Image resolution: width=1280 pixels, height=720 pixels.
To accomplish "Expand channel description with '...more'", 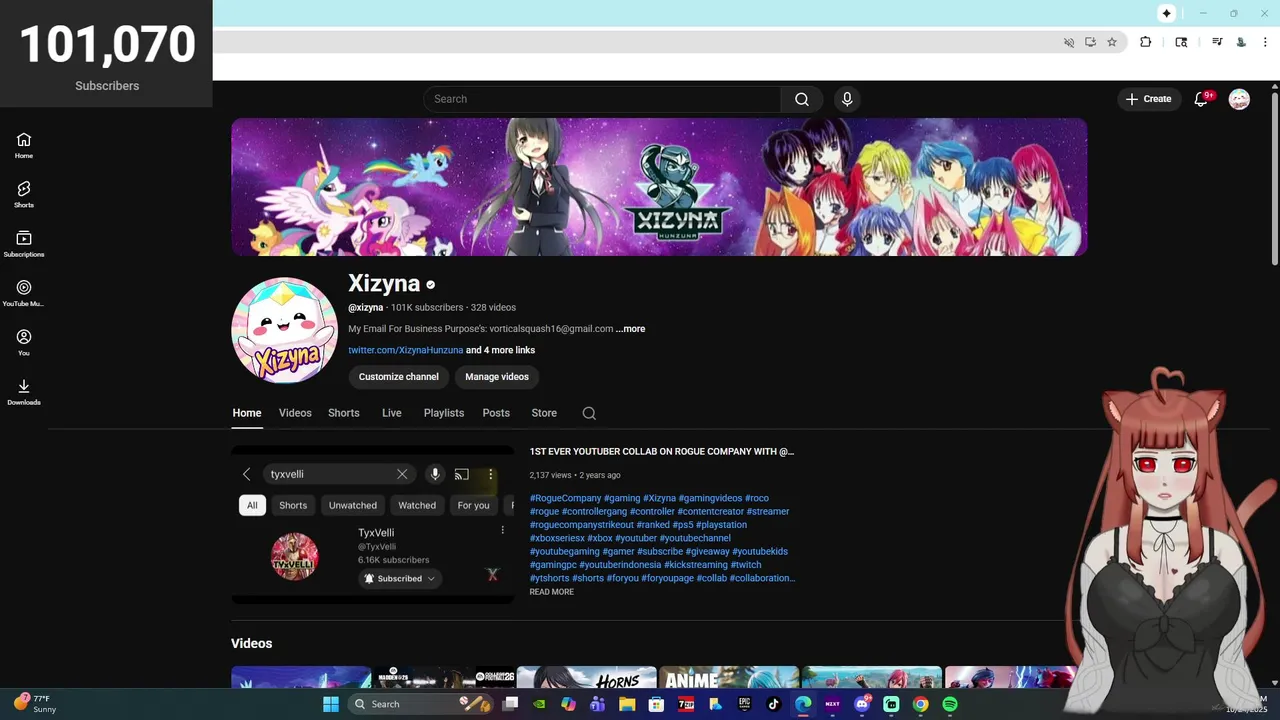I will (631, 329).
